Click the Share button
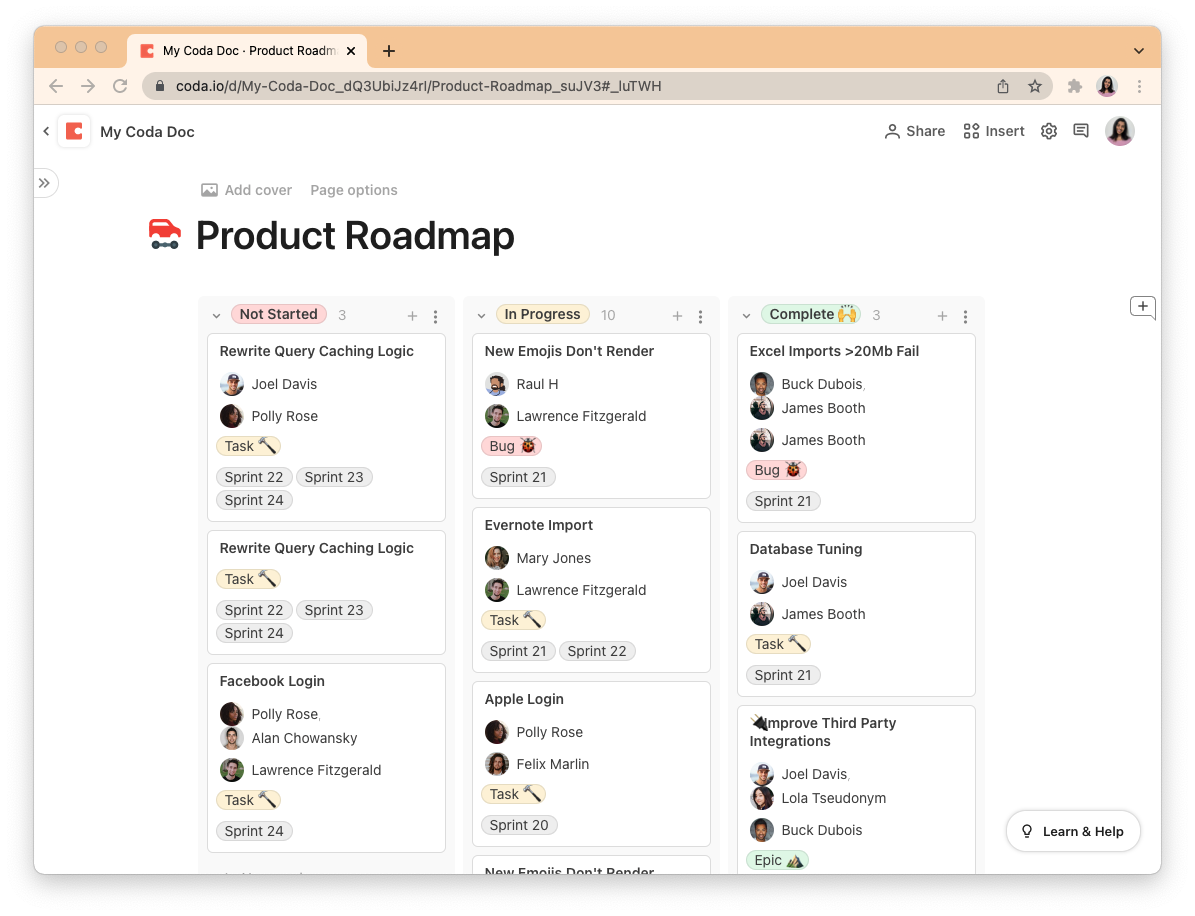The height and width of the screenshot is (916, 1195). click(915, 131)
